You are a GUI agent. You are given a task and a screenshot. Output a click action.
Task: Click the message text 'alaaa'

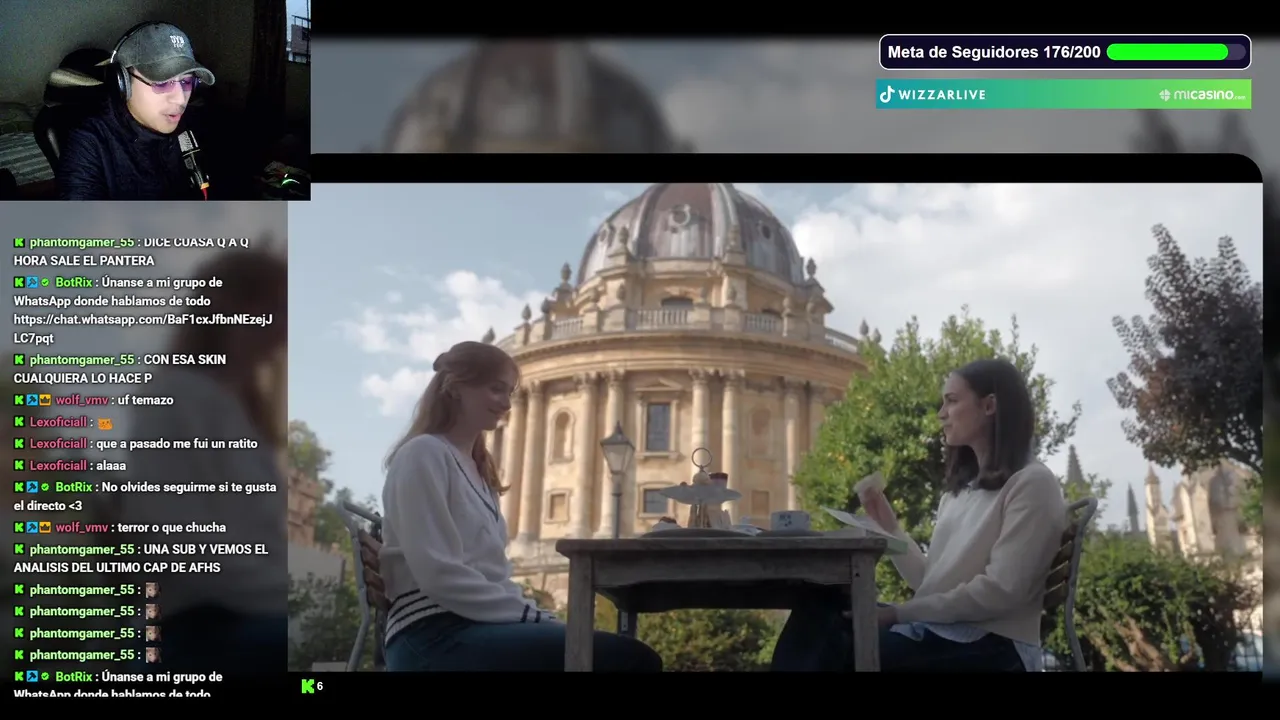point(111,466)
